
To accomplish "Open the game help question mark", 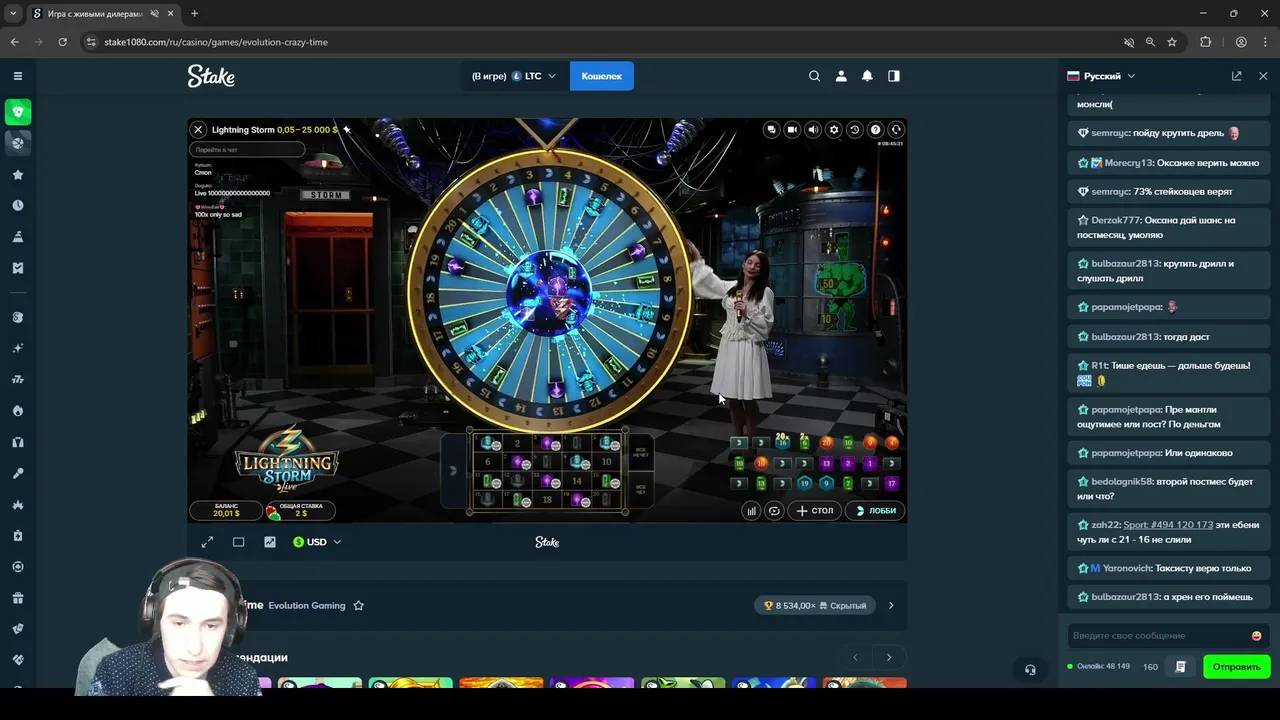I will click(x=875, y=129).
